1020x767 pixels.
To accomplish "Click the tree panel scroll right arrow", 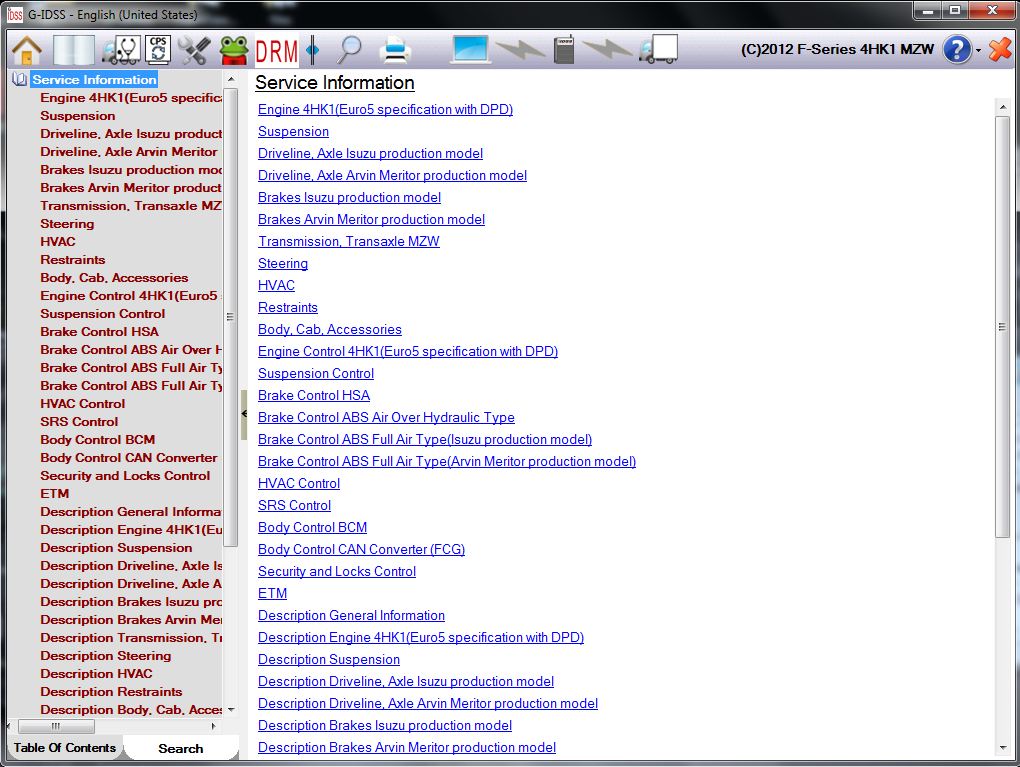I will [x=213, y=726].
